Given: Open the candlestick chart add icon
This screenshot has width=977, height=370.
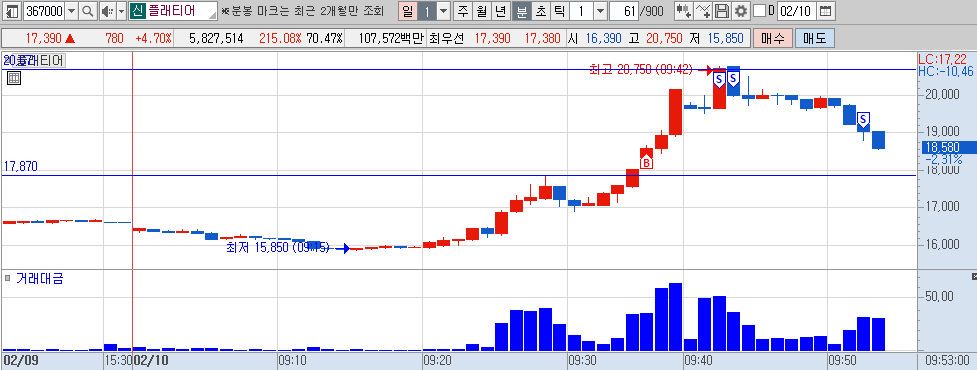Looking at the screenshot, I should pyautogui.click(x=684, y=11).
